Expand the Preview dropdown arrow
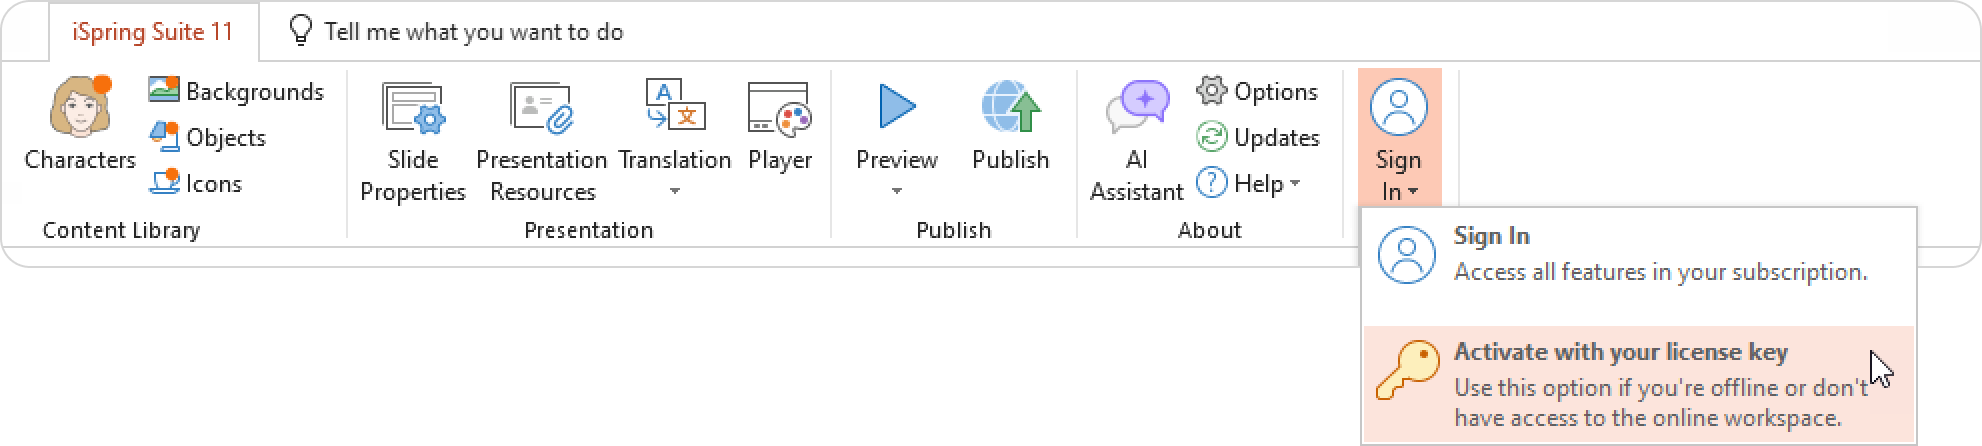 pyautogui.click(x=897, y=191)
